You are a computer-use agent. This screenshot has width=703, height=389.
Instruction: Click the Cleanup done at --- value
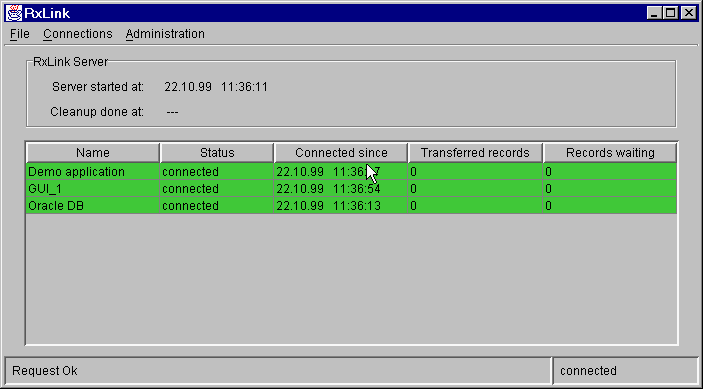click(172, 112)
